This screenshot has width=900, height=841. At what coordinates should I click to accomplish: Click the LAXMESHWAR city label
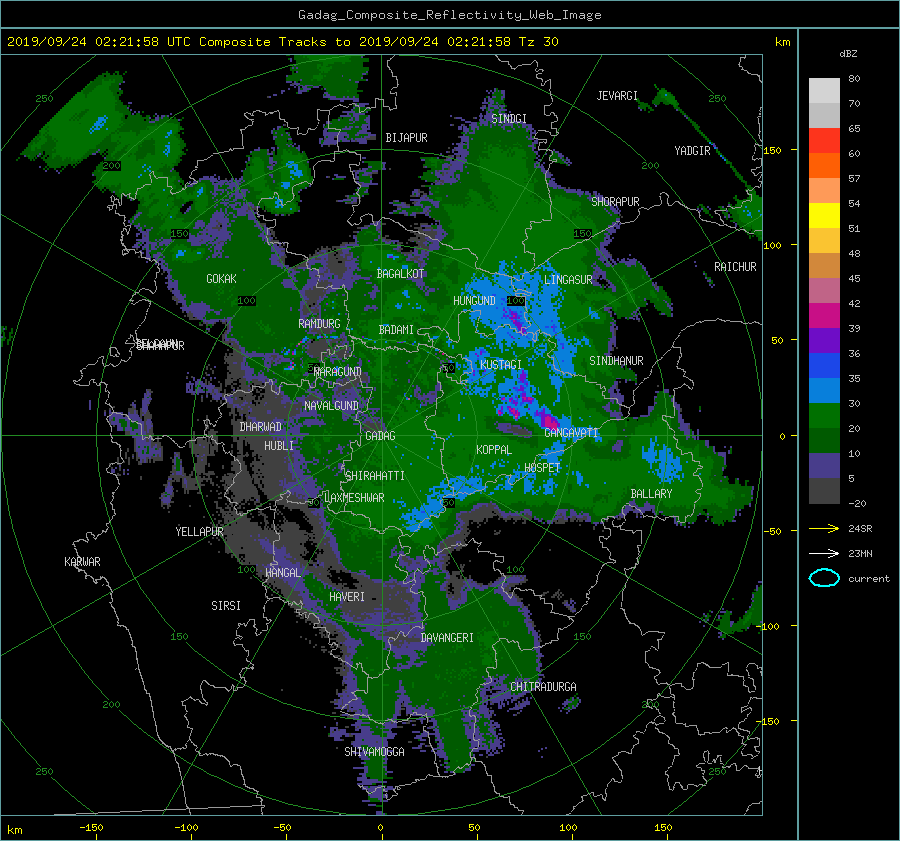[x=354, y=498]
